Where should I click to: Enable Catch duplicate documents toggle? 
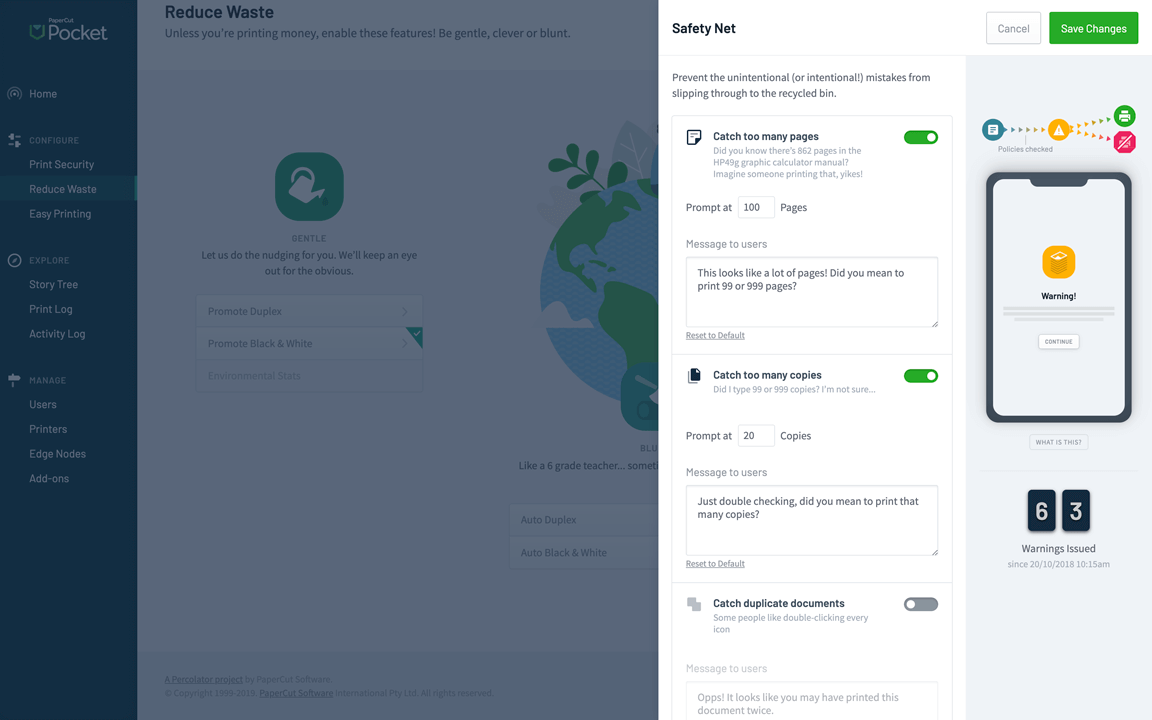[x=920, y=604]
